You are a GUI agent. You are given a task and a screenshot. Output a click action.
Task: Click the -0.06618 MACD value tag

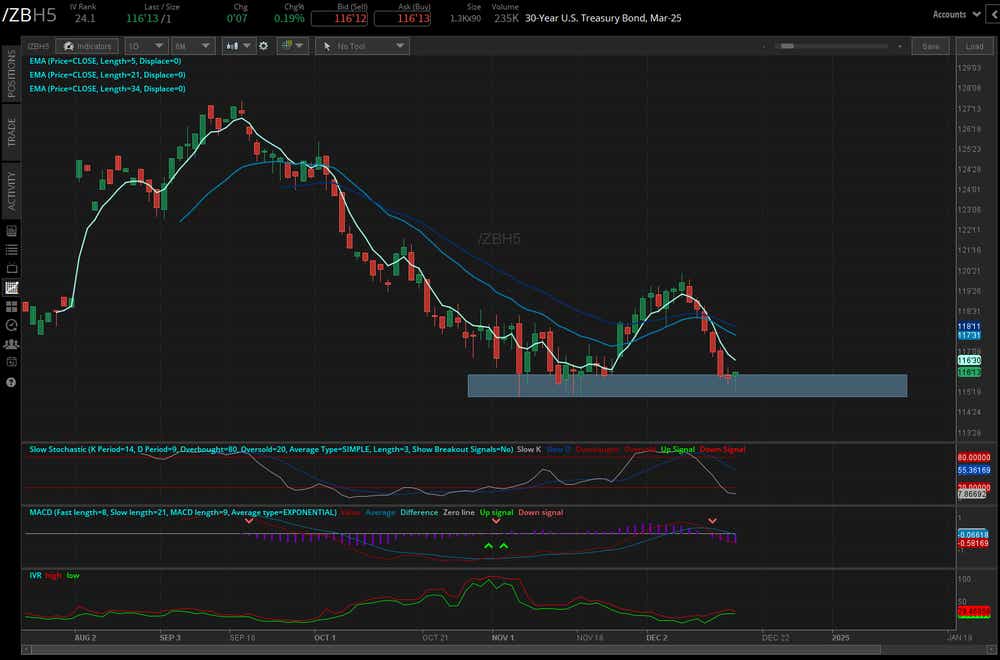click(973, 535)
